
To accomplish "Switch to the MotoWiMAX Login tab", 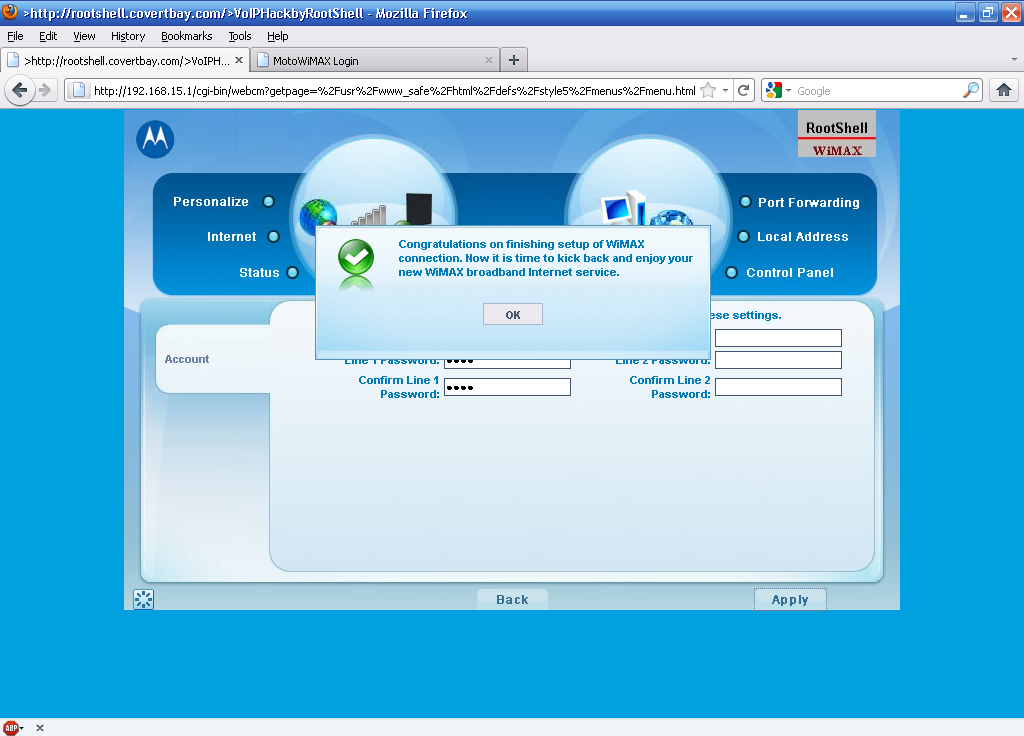I will [375, 60].
